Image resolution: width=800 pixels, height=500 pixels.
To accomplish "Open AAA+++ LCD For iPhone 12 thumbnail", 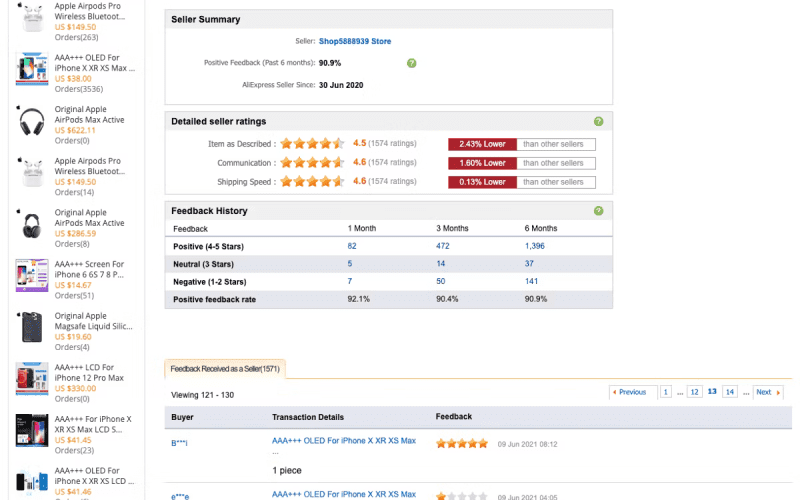I will 32,379.
